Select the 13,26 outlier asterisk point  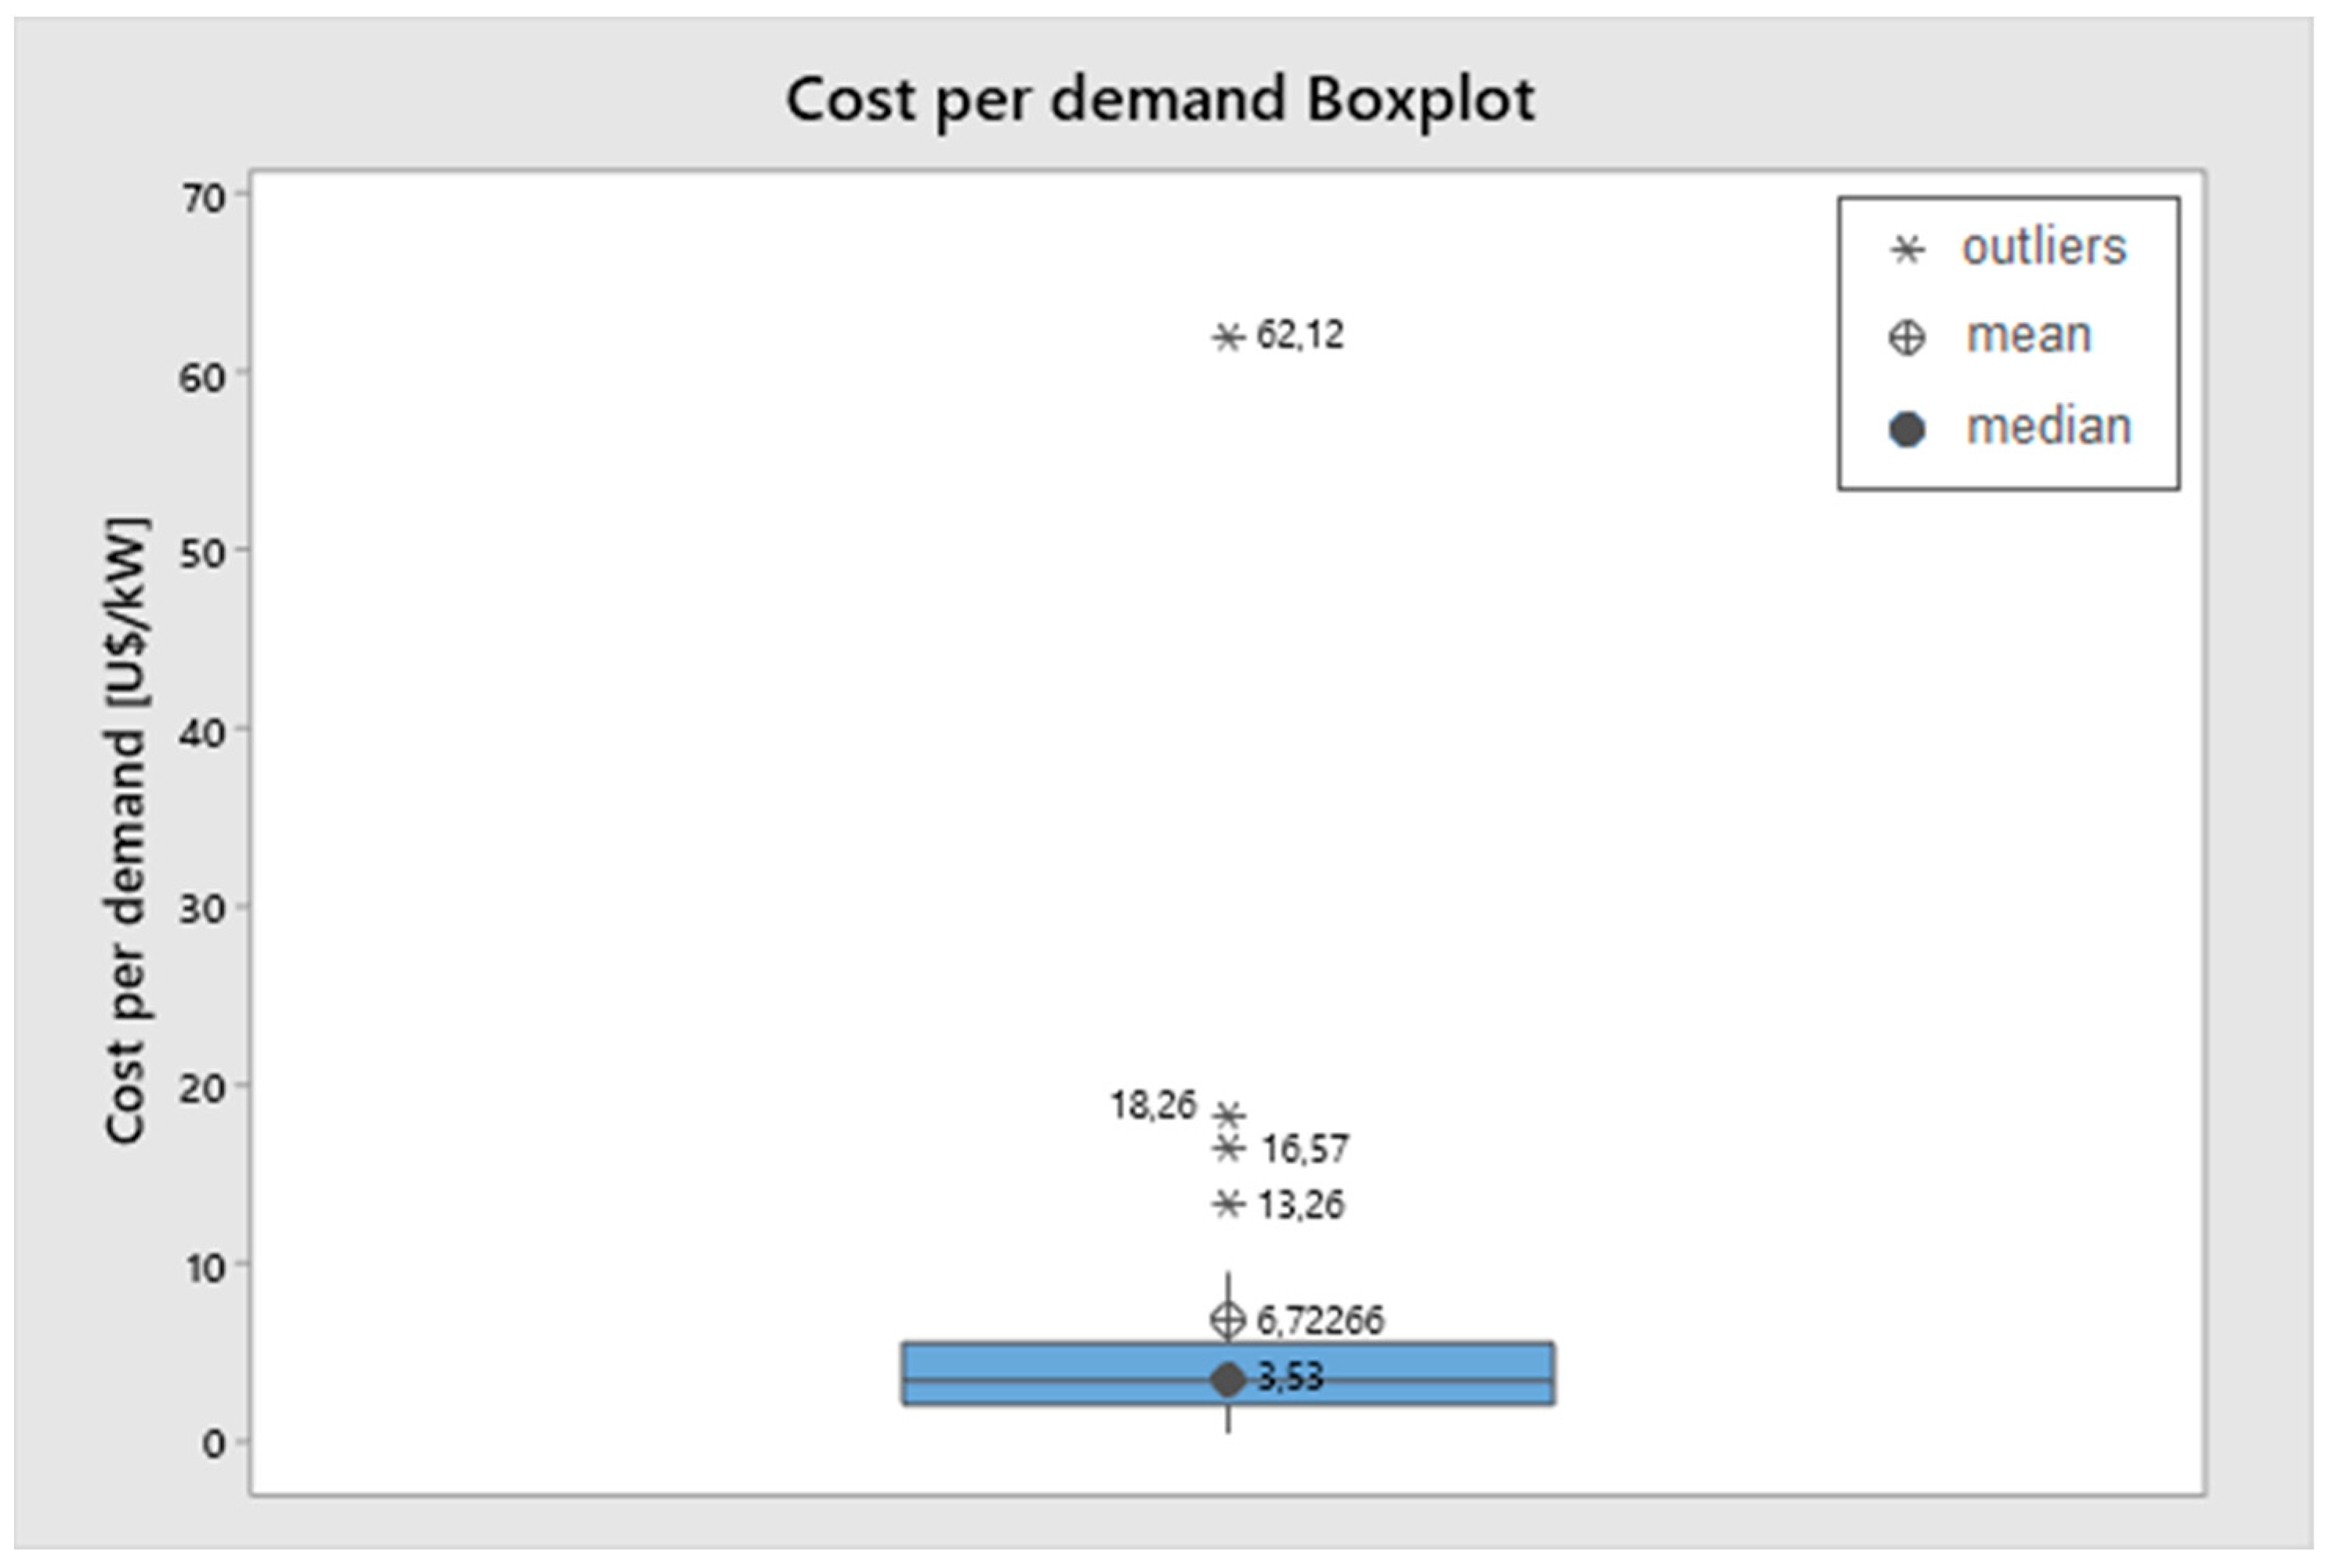coord(1228,1204)
